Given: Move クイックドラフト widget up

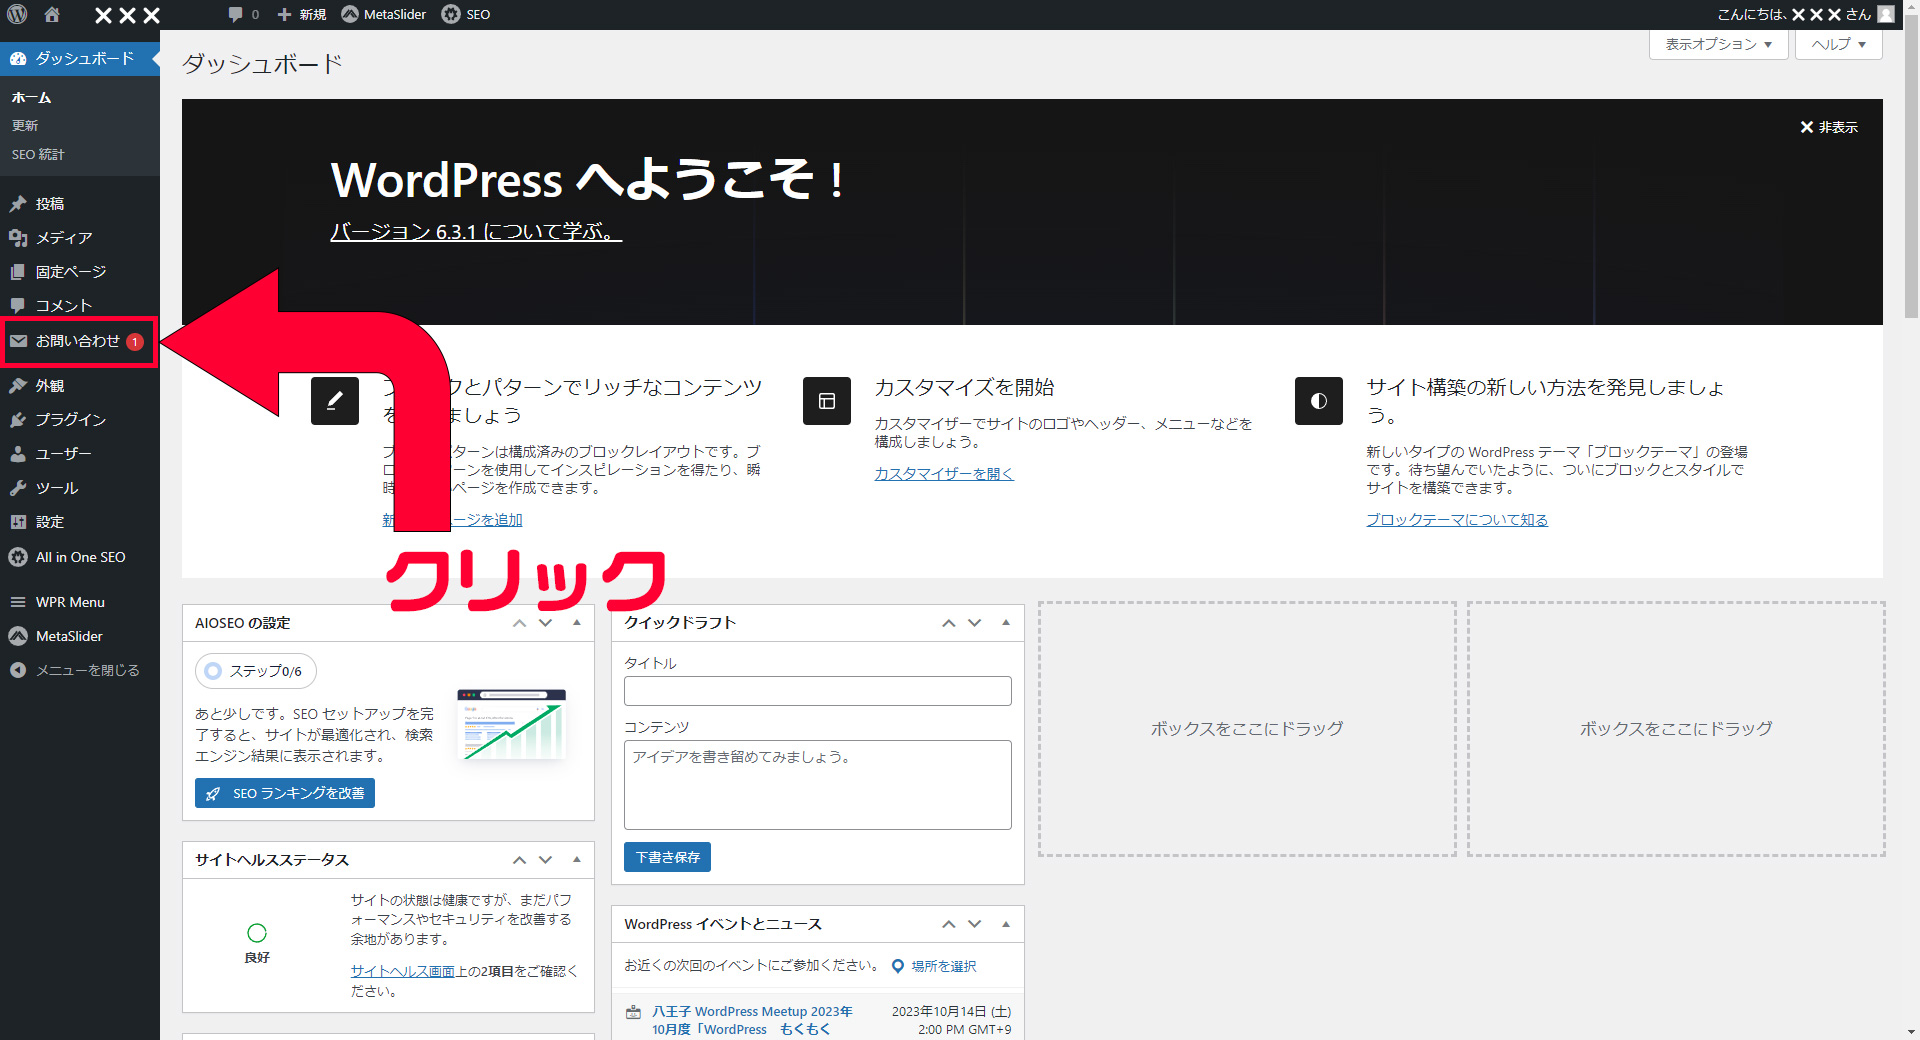Looking at the screenshot, I should coord(948,623).
